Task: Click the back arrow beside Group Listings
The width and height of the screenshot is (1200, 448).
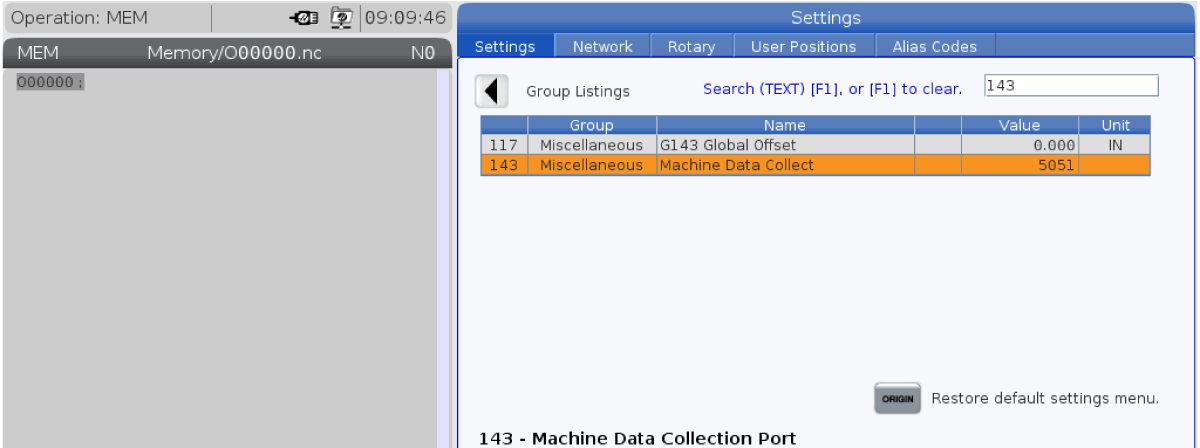Action: coord(491,91)
